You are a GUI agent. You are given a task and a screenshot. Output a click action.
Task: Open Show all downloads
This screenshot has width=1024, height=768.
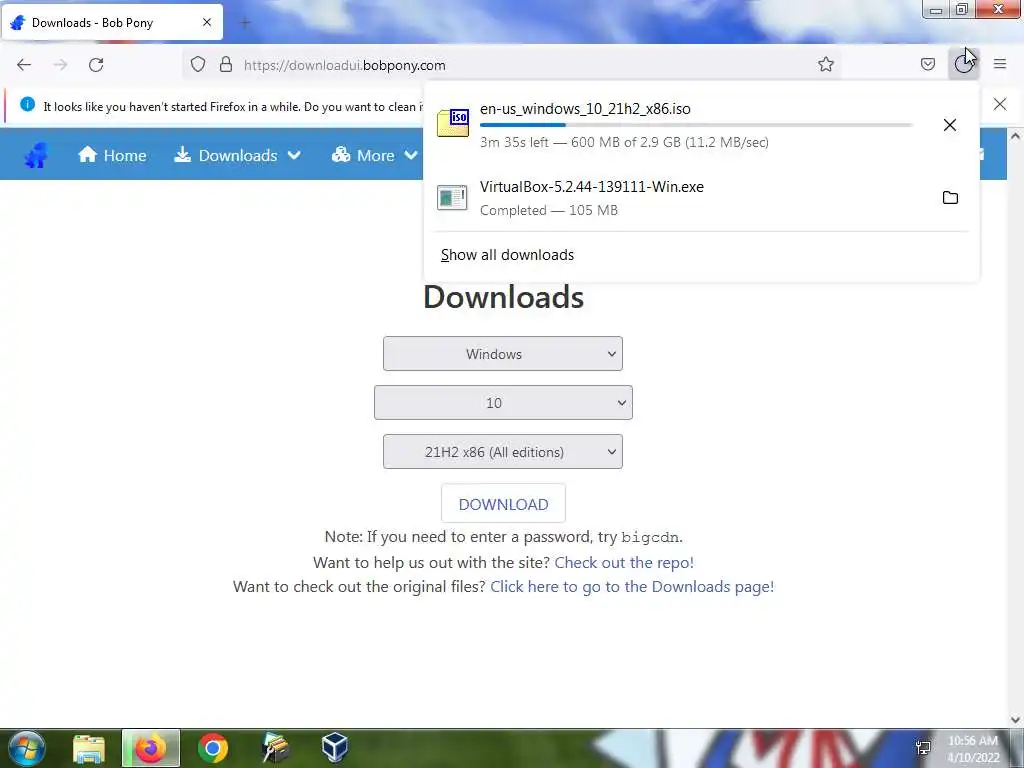coord(507,255)
